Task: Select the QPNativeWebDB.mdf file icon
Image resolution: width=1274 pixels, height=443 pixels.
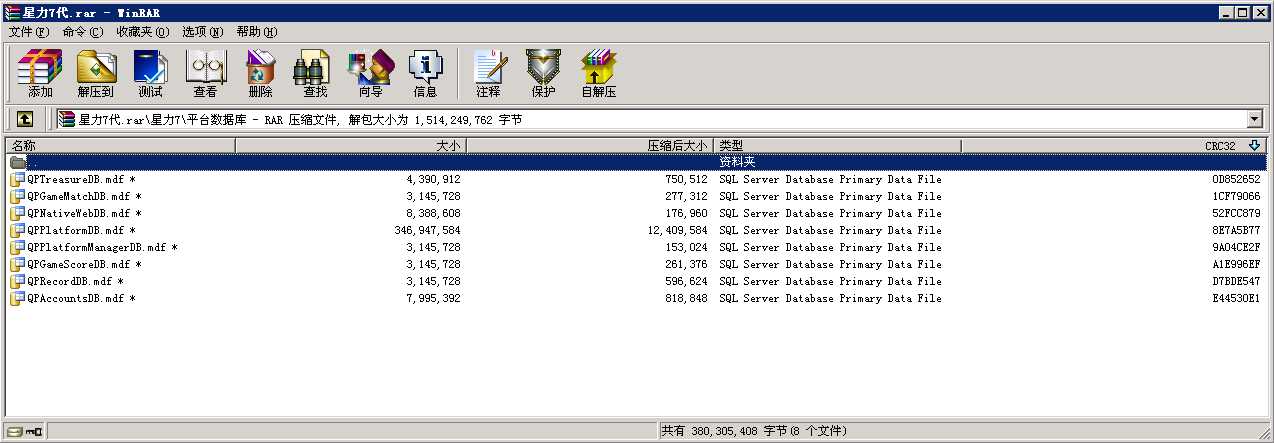Action: (18, 213)
